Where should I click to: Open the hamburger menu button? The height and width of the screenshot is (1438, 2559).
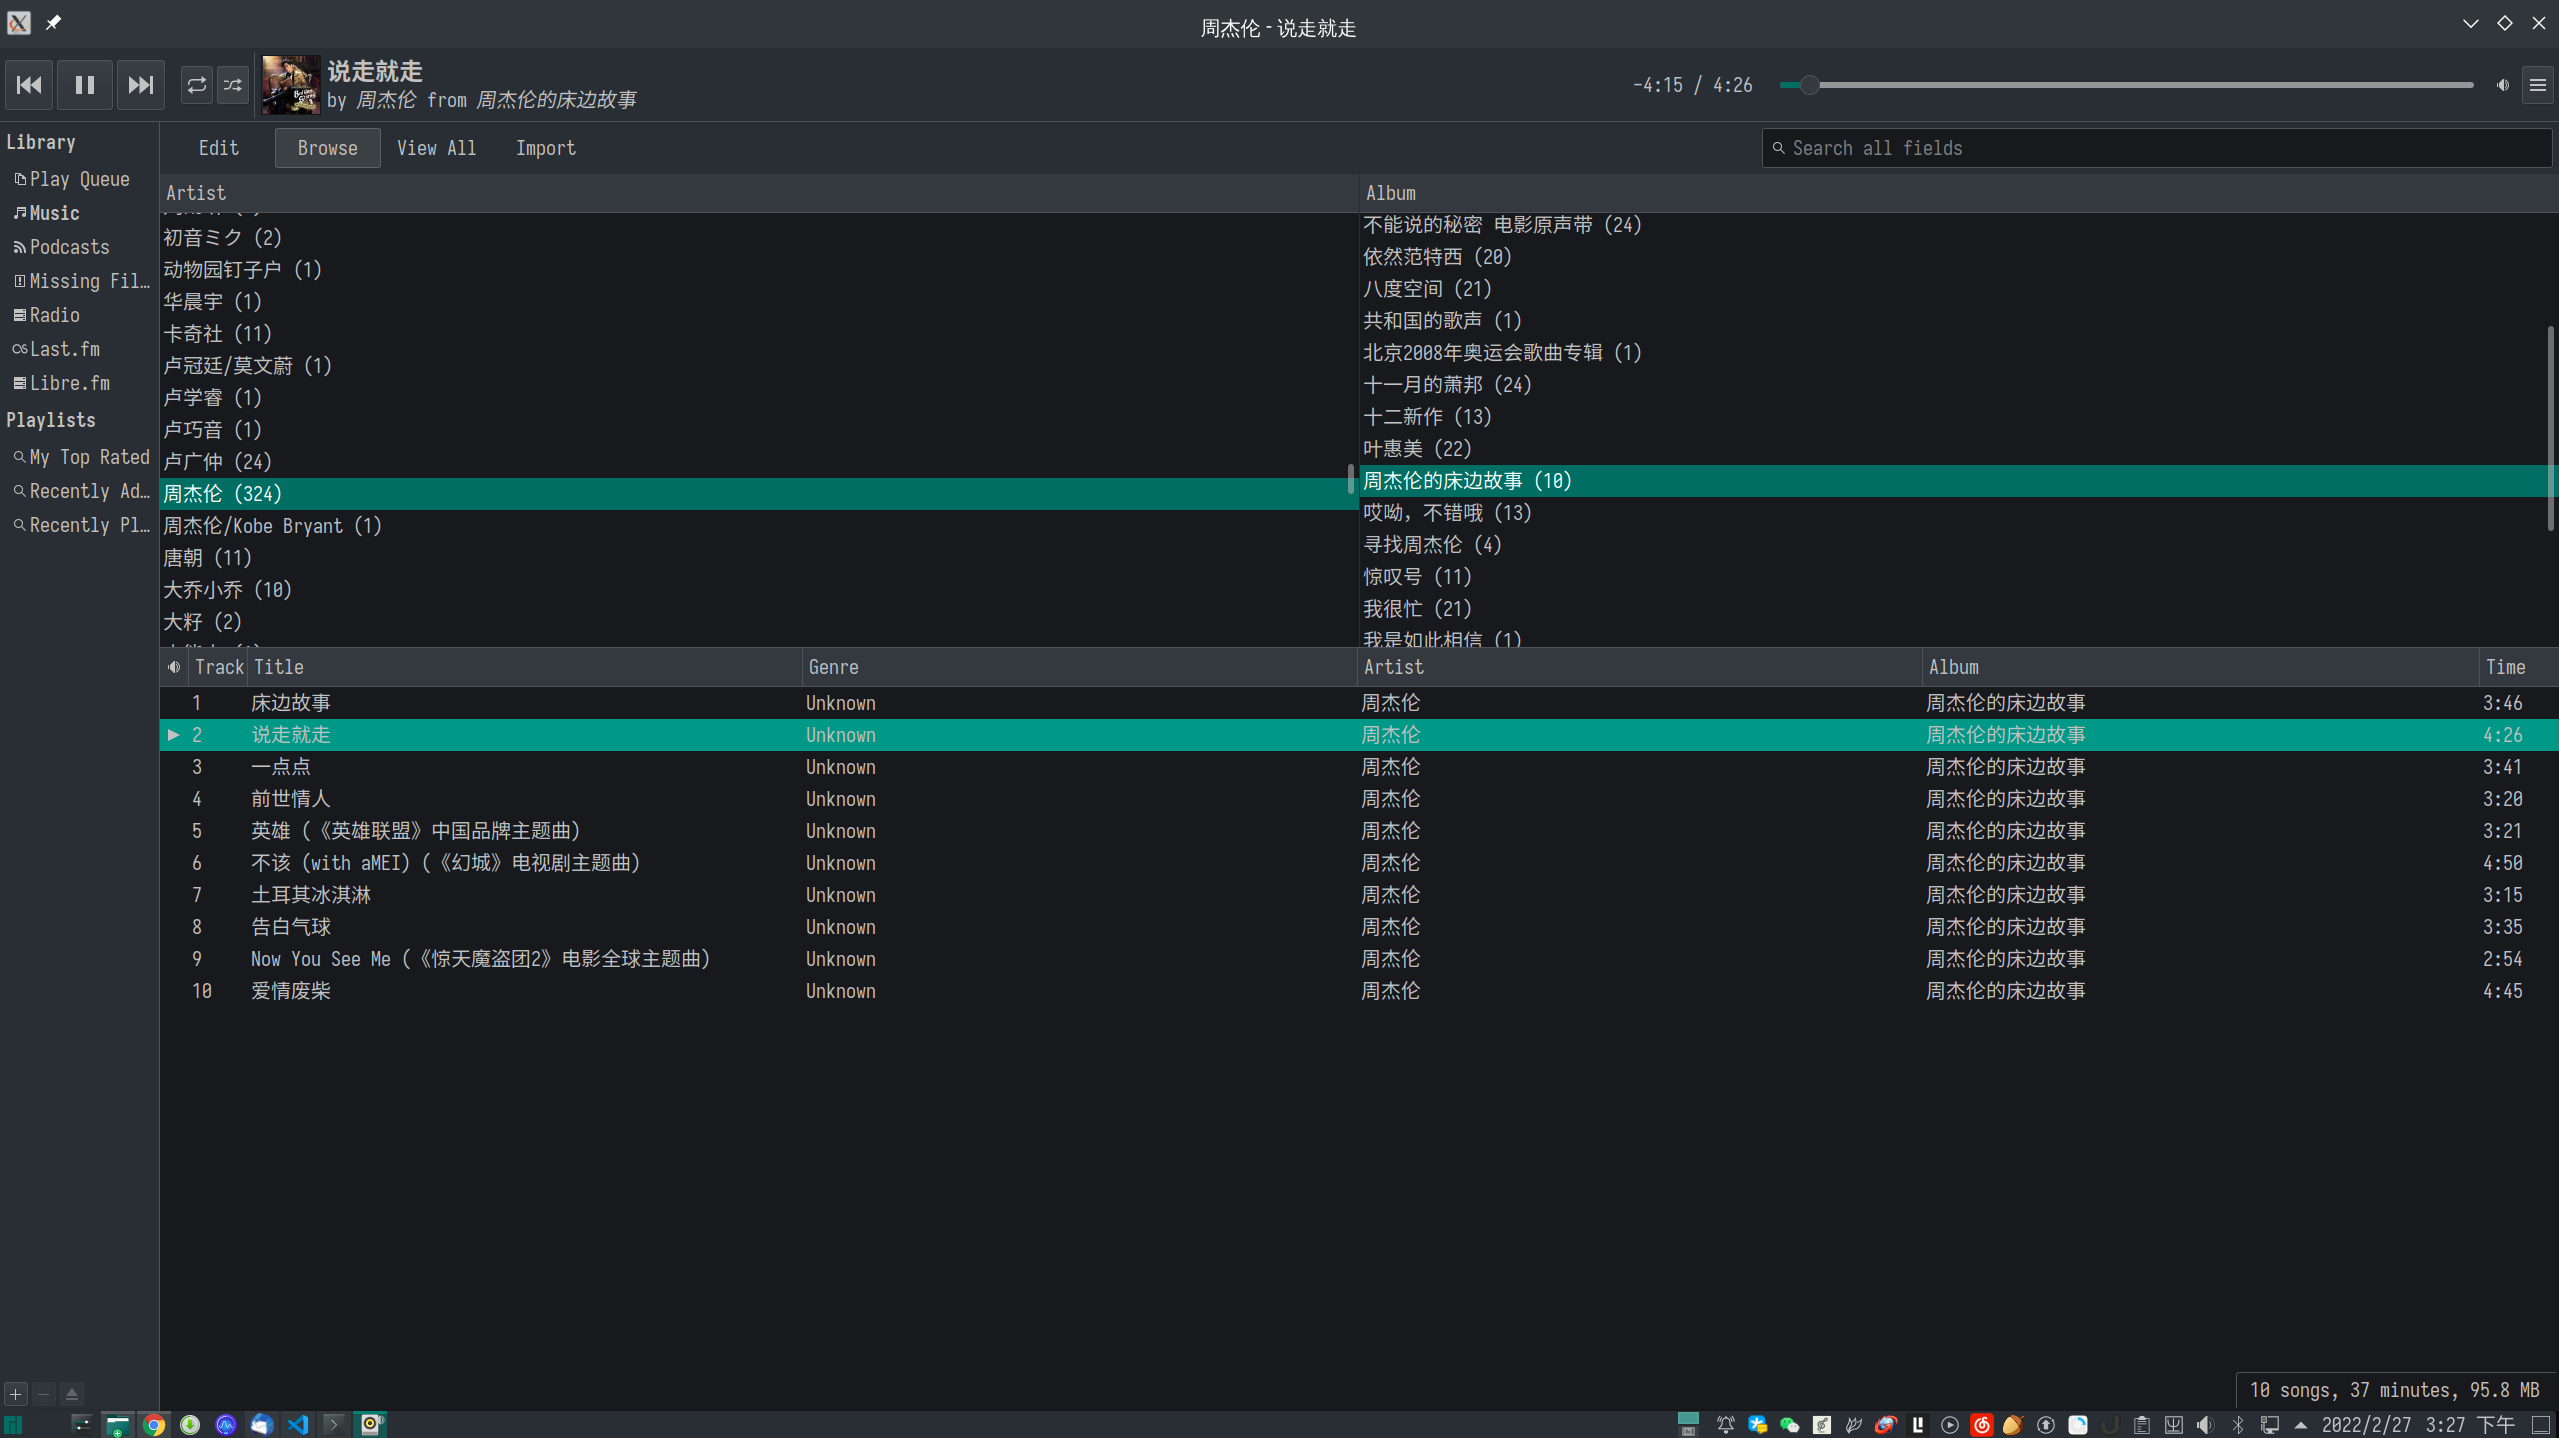(2537, 85)
